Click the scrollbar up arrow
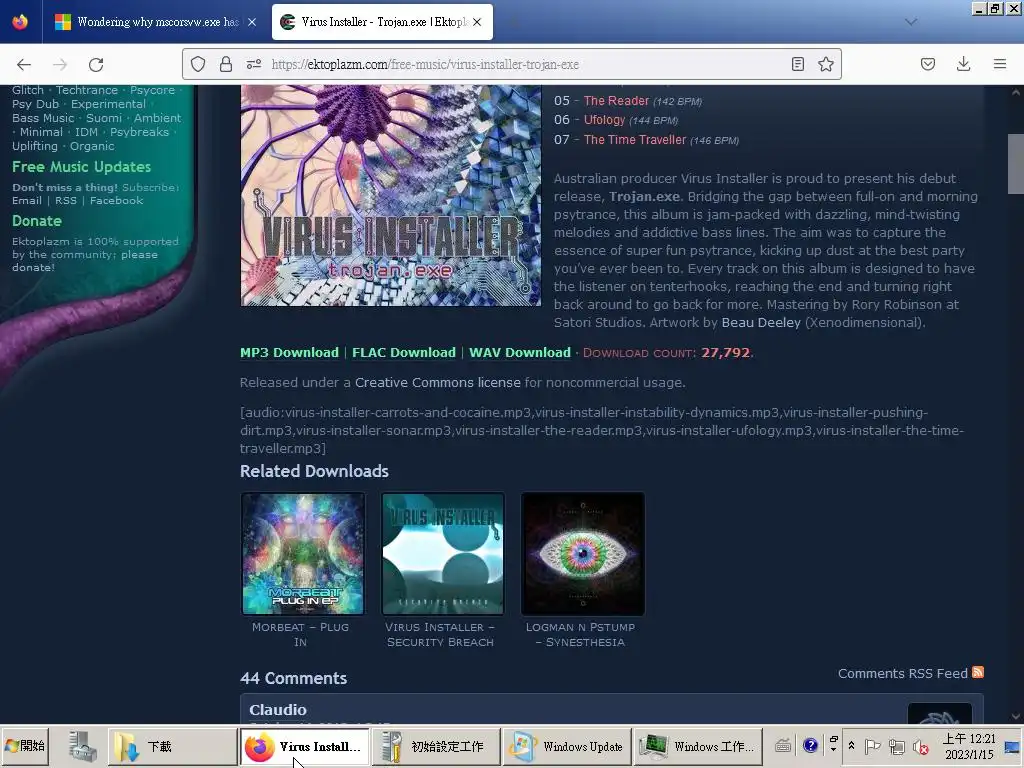The width and height of the screenshot is (1024, 768). [x=1016, y=92]
